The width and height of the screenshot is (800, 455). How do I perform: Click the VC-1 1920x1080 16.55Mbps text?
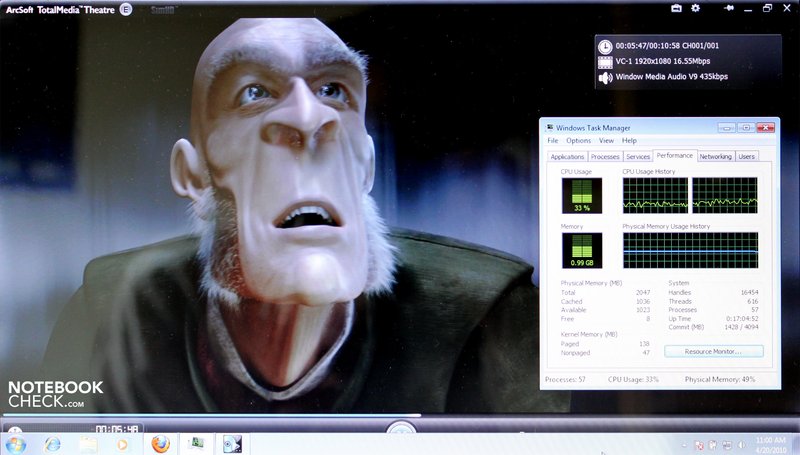coord(662,61)
